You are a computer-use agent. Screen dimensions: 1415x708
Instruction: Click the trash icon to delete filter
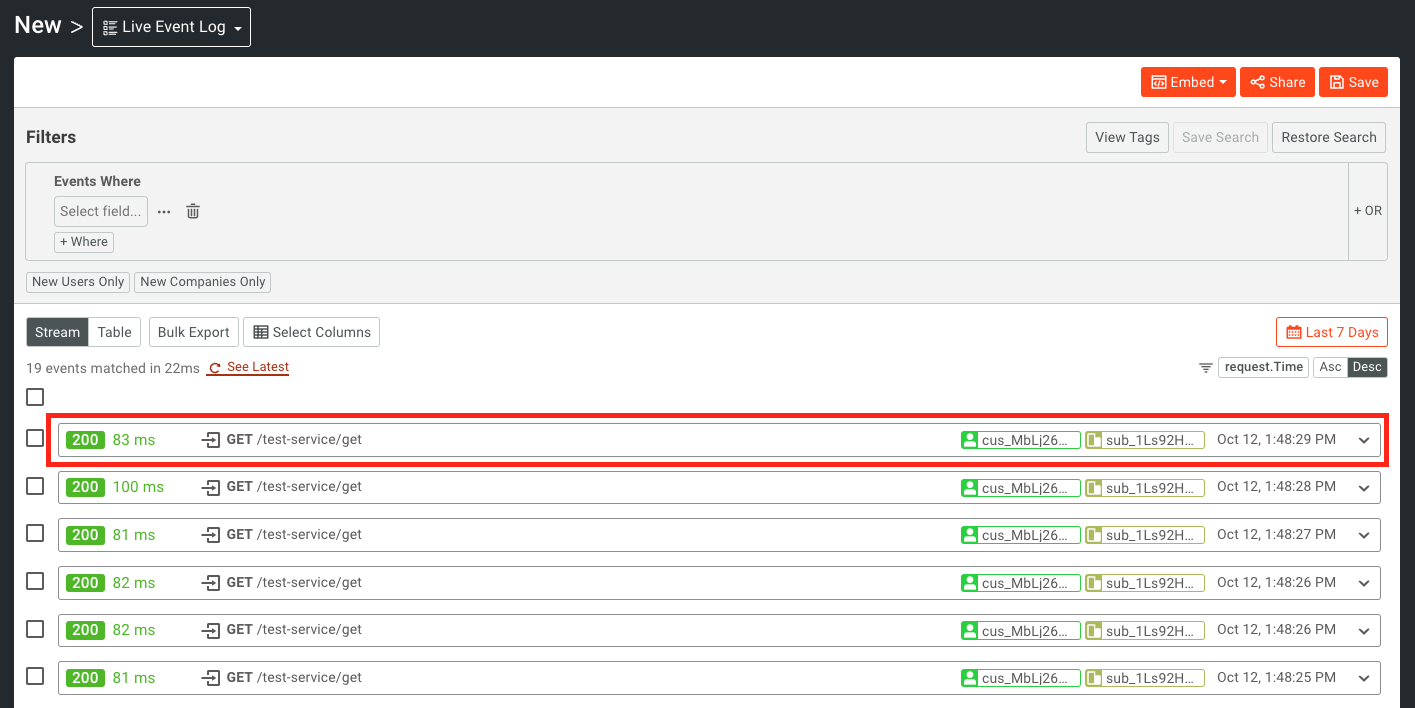tap(193, 211)
